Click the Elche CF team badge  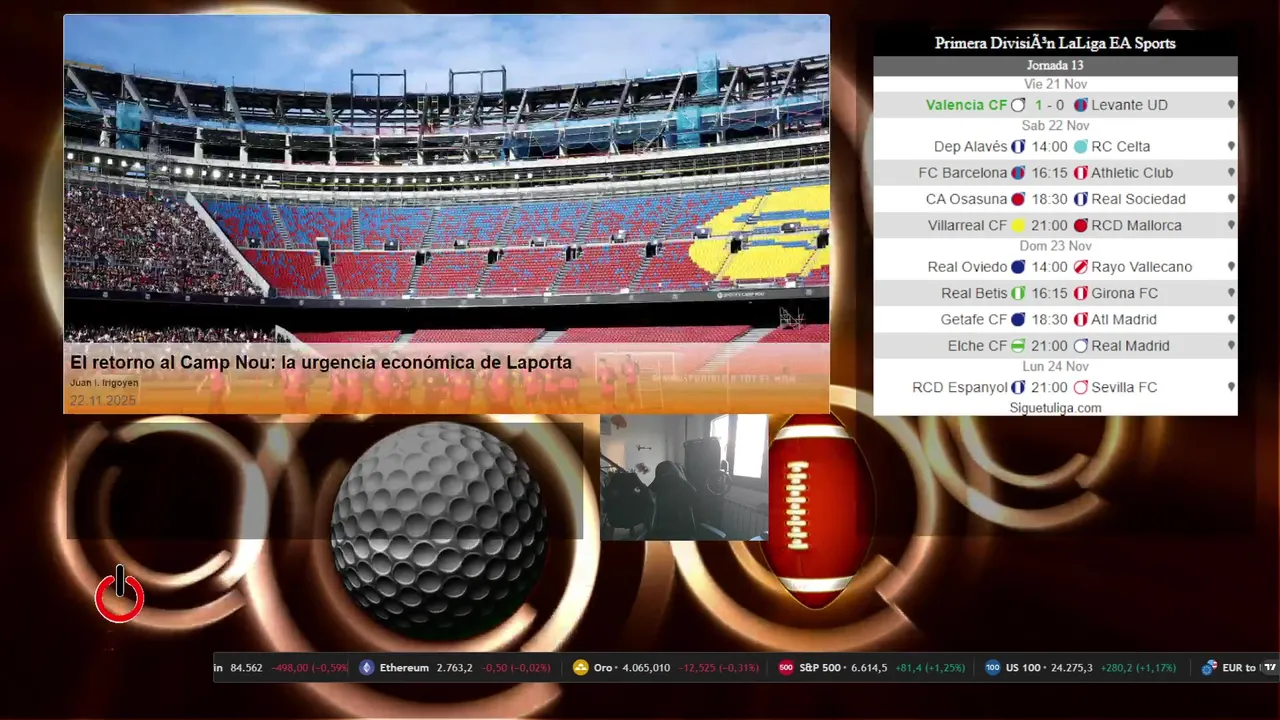(1018, 346)
